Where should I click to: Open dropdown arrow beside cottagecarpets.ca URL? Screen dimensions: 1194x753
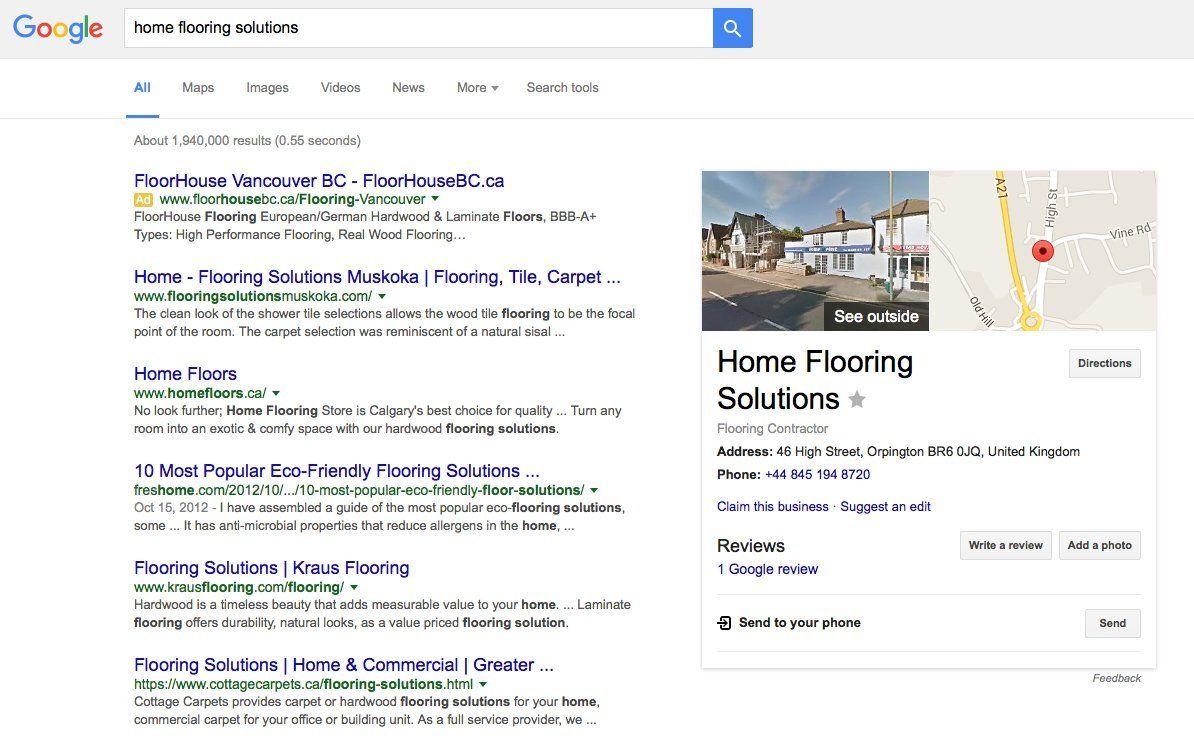pos(483,684)
